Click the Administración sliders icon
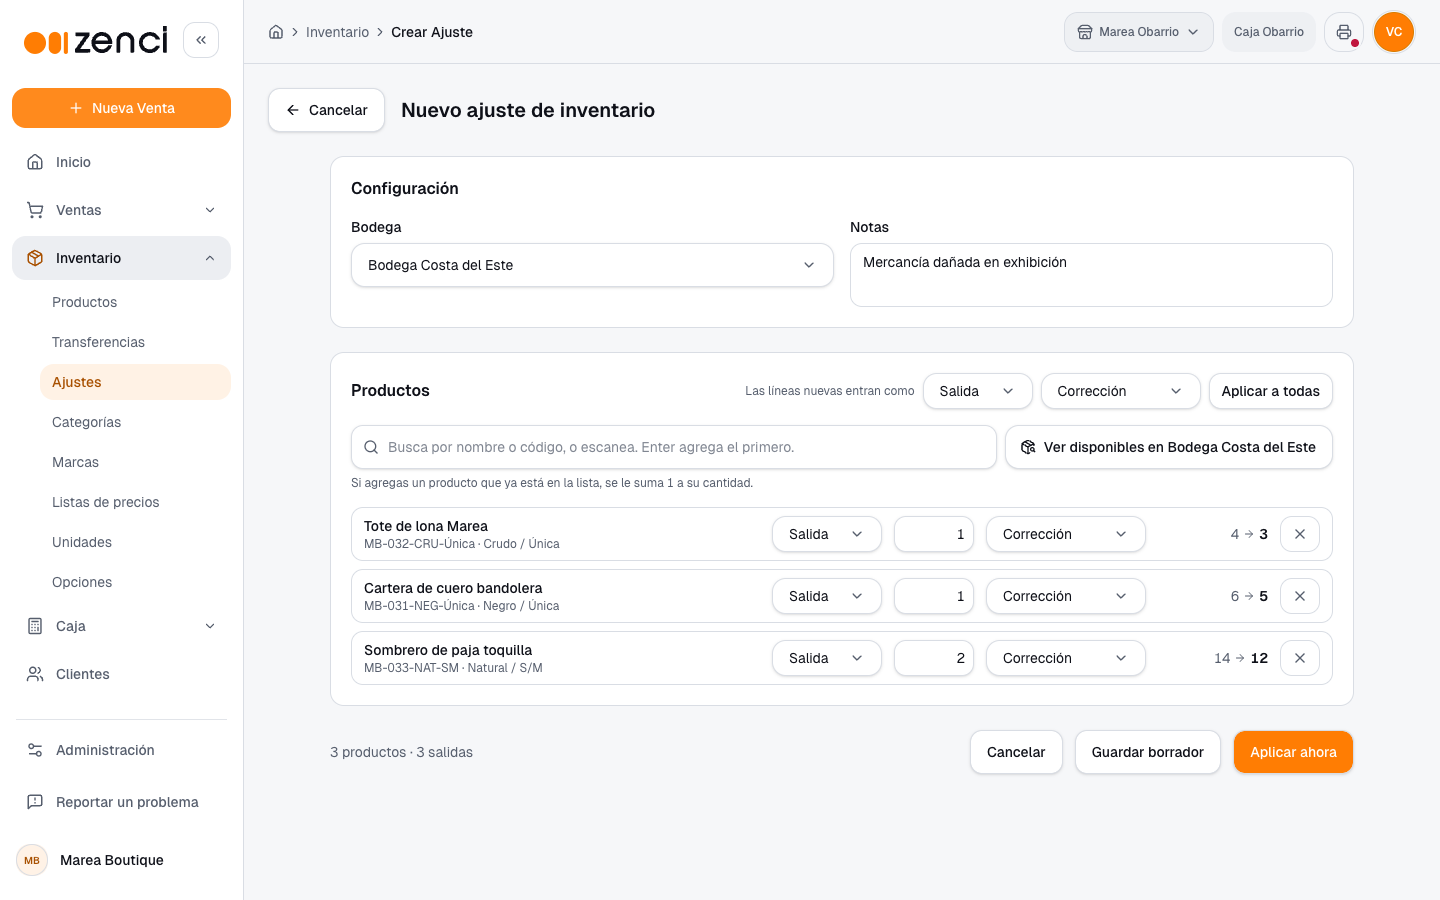The width and height of the screenshot is (1440, 900). click(35, 750)
